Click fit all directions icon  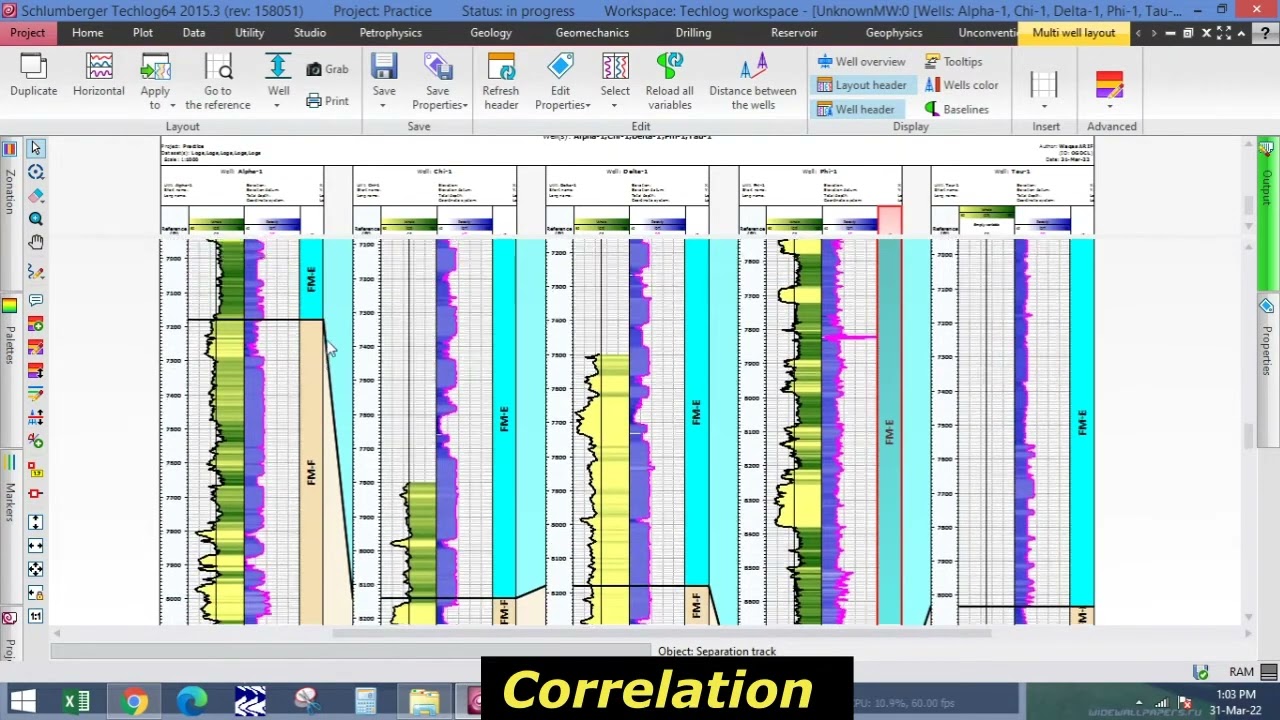[36, 569]
